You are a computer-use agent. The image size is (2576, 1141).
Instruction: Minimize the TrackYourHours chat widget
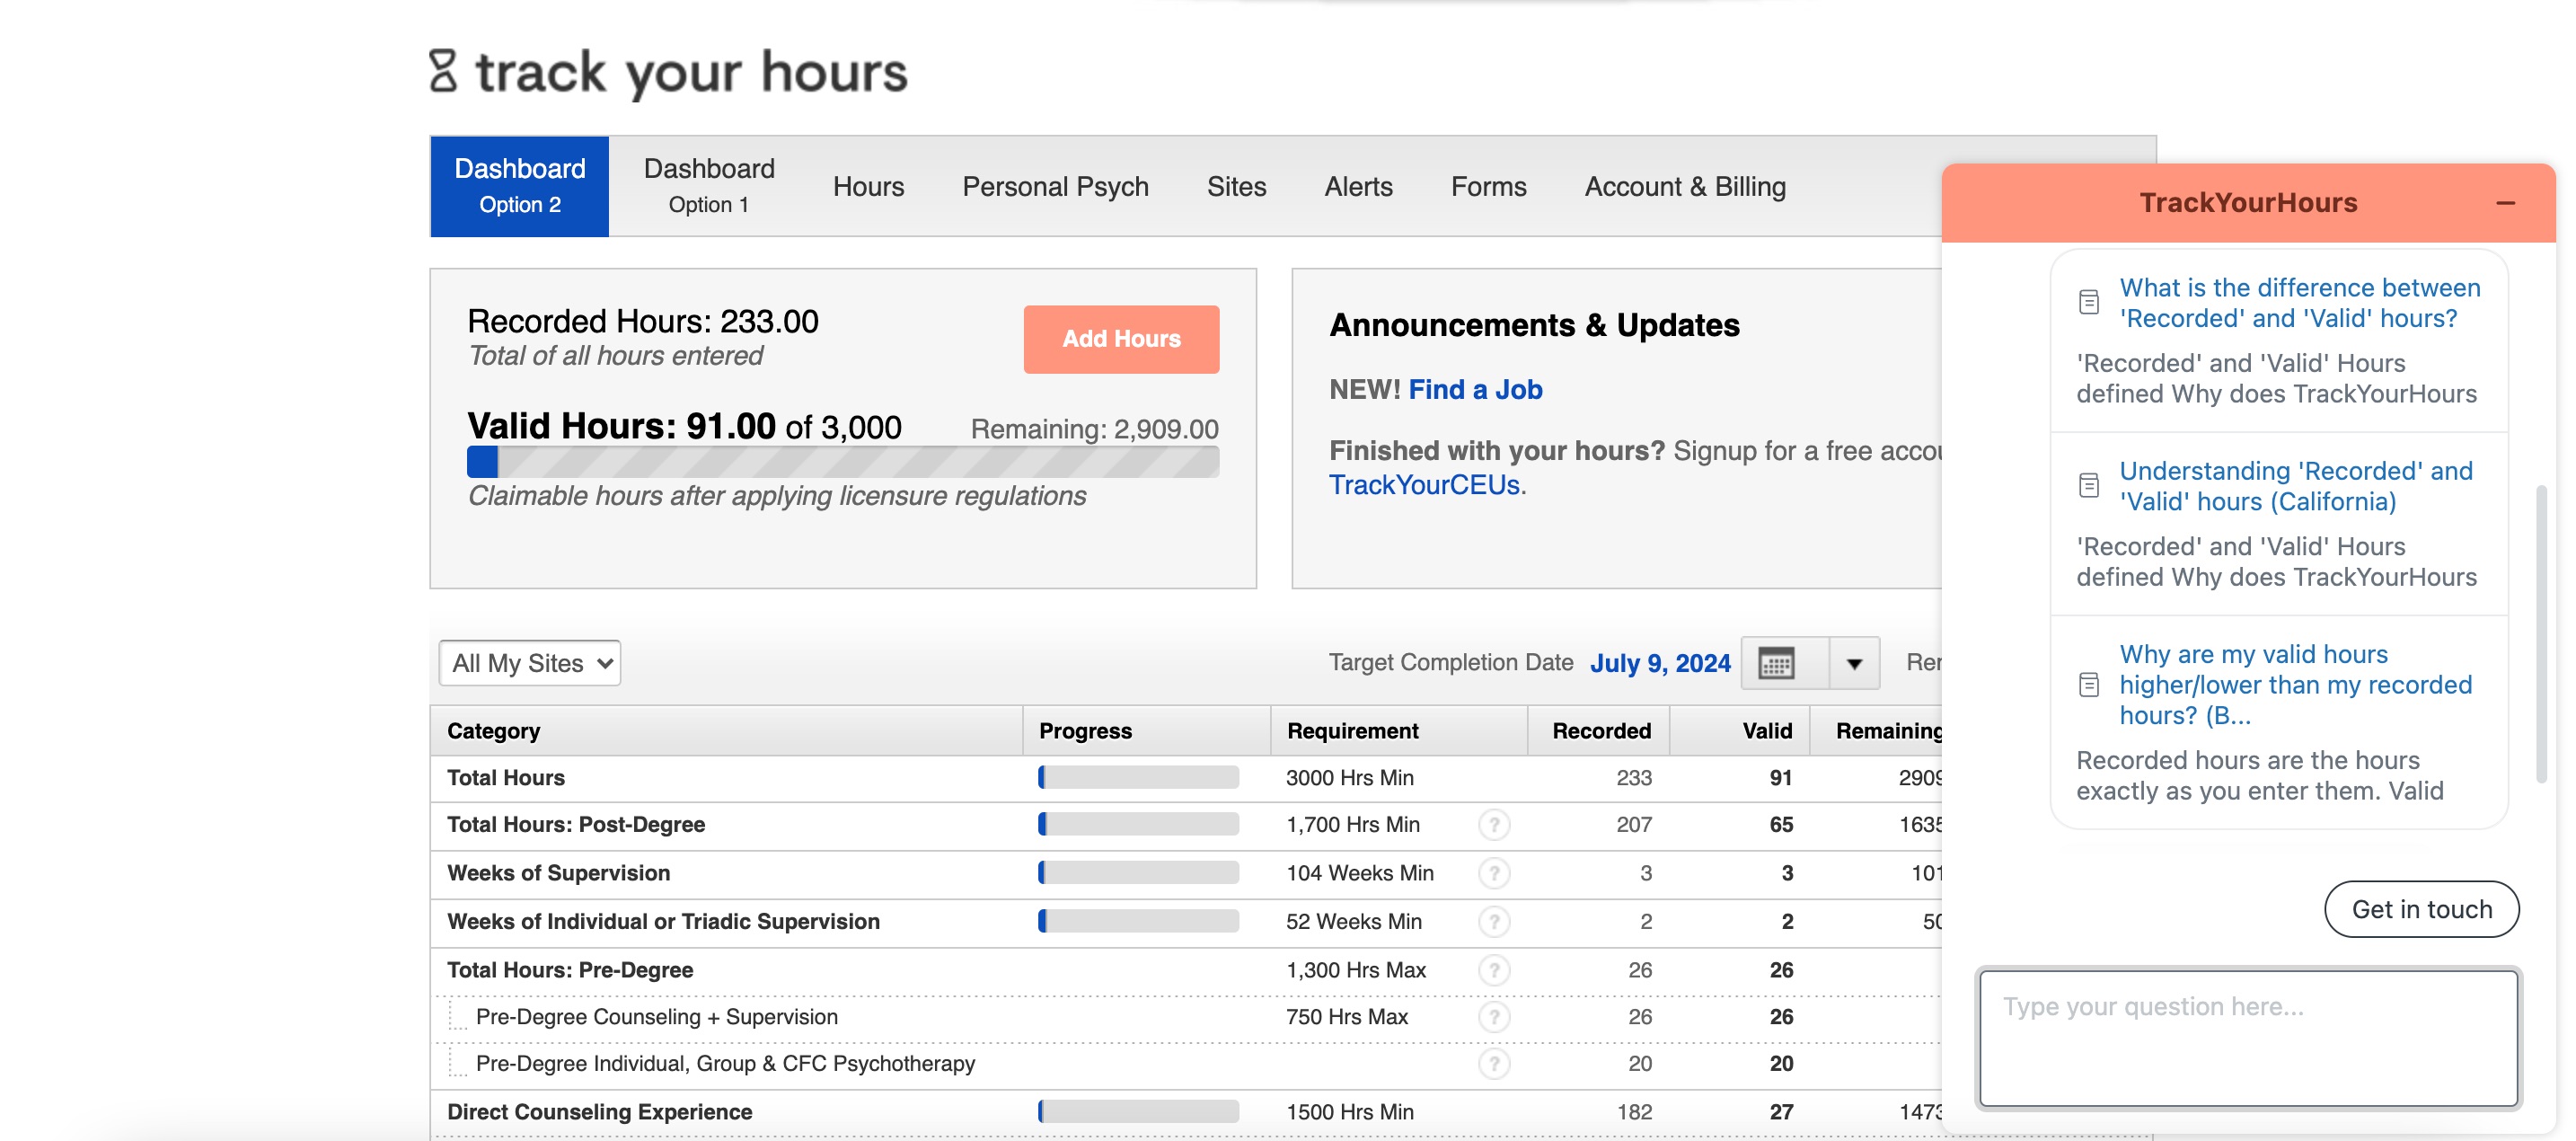pyautogui.click(x=2505, y=203)
